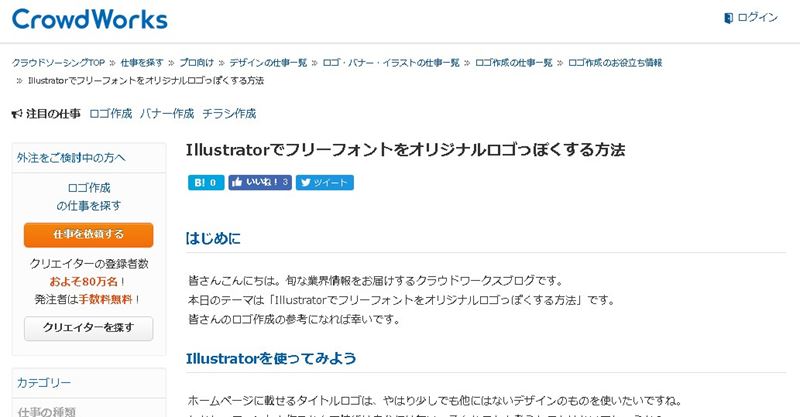This screenshot has height=417, width=800.
Task: Go to 仕事を探す breadcrumb
Action: (x=141, y=62)
